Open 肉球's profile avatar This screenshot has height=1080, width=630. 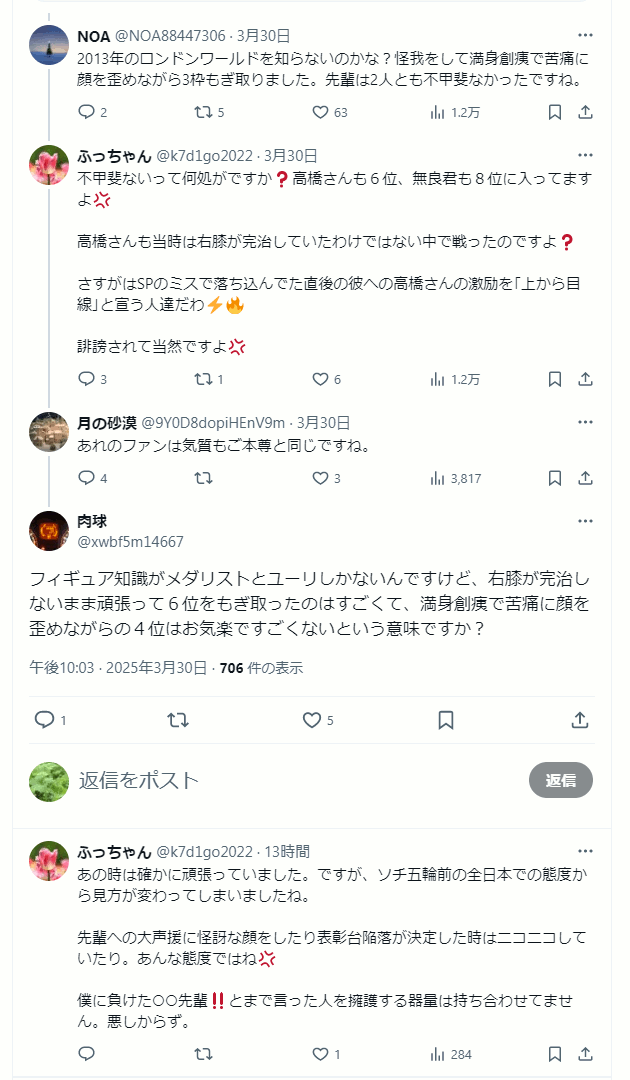click(x=49, y=531)
